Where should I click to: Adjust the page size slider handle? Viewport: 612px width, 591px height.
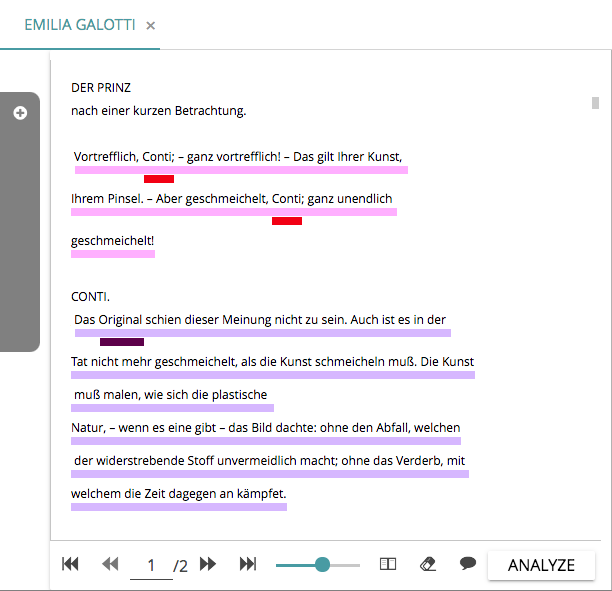click(322, 564)
